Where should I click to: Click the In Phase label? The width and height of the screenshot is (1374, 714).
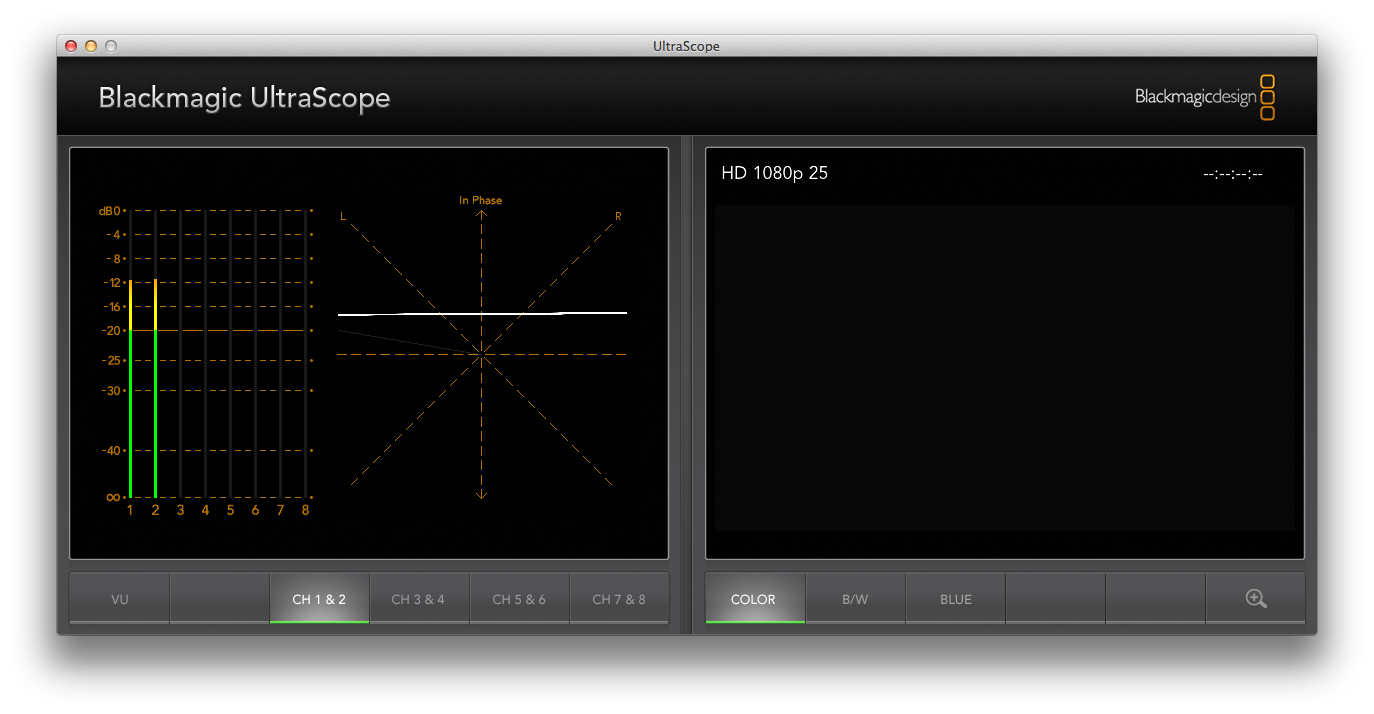[x=481, y=200]
